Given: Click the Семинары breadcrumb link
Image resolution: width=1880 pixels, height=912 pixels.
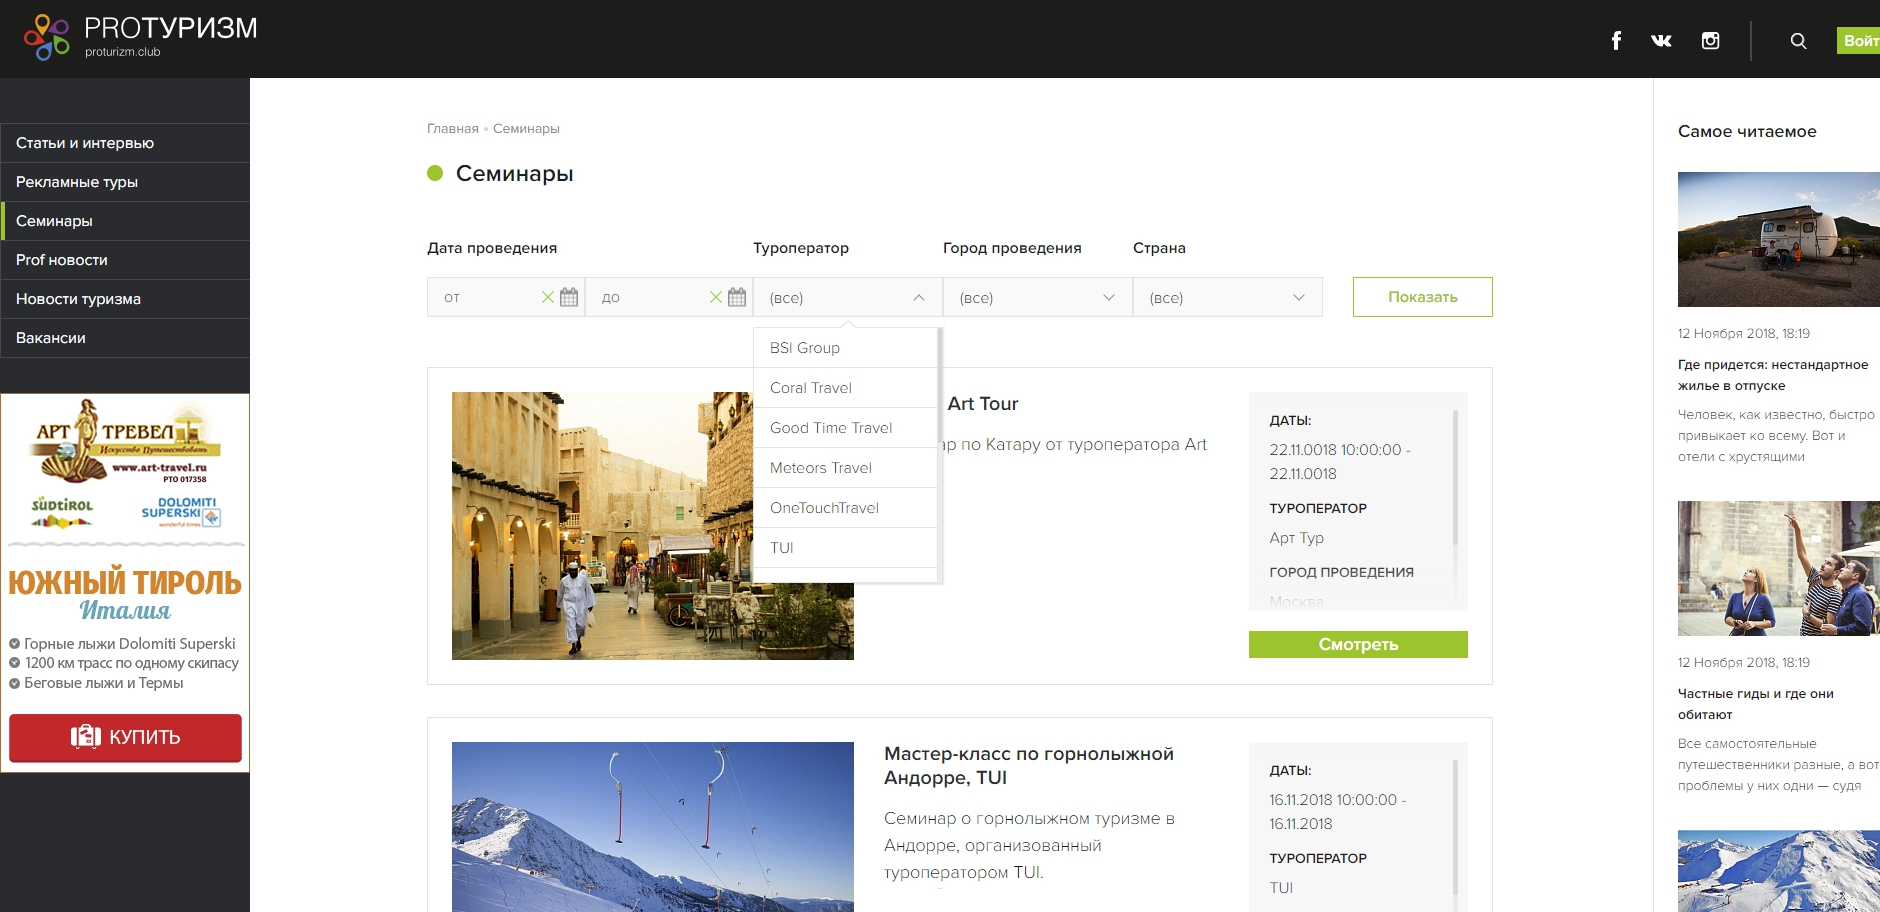Looking at the screenshot, I should click(526, 128).
